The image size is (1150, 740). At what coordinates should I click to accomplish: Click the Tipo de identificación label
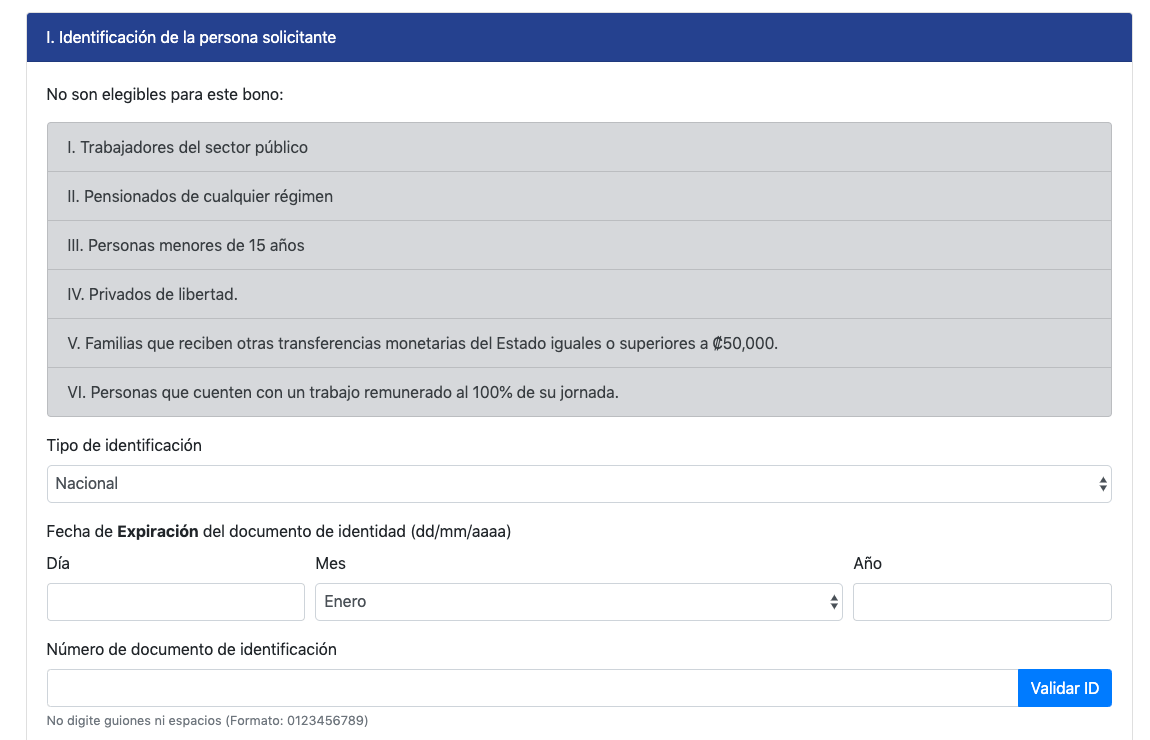[x=124, y=446]
